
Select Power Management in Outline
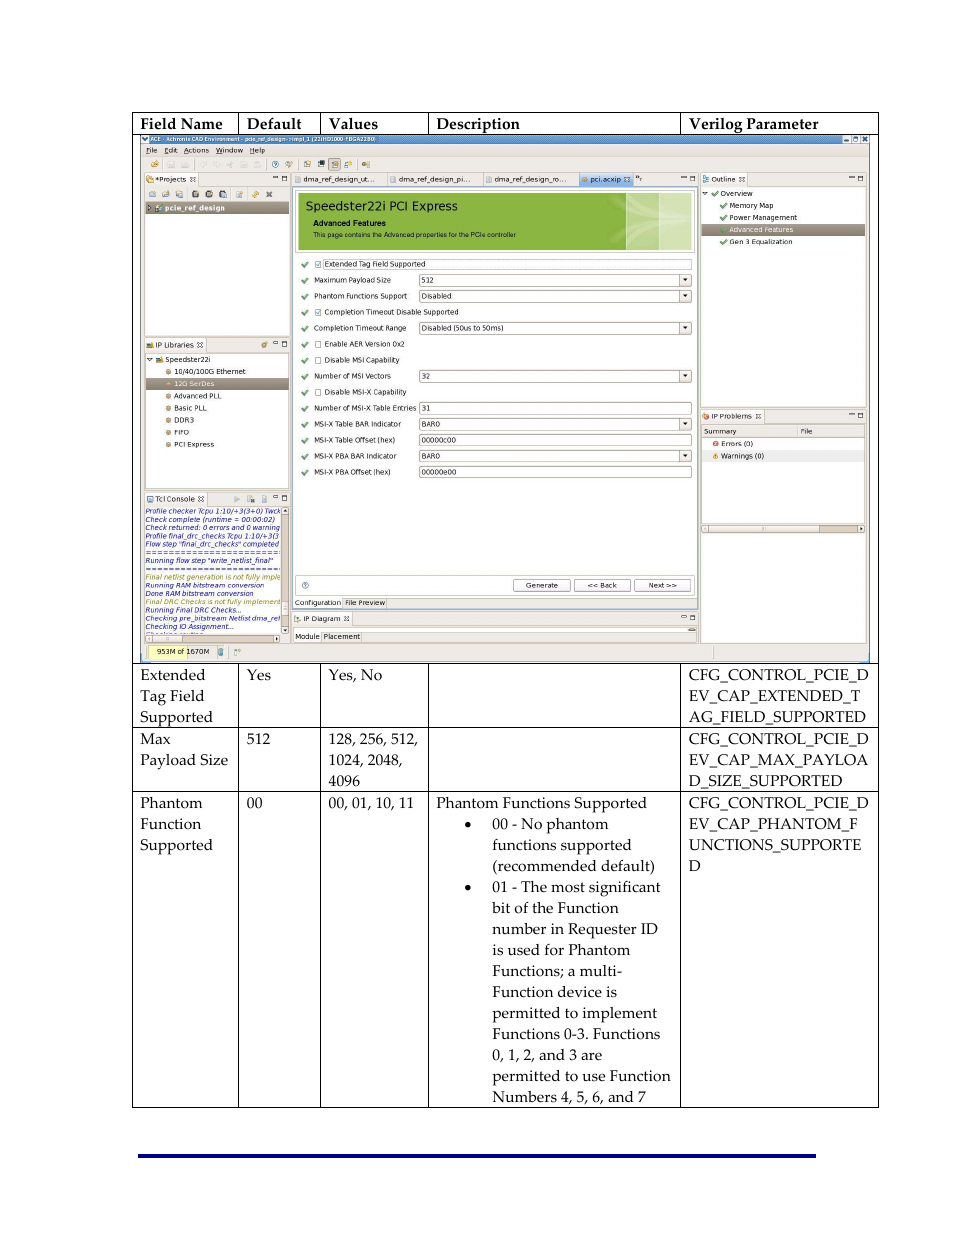click(763, 218)
